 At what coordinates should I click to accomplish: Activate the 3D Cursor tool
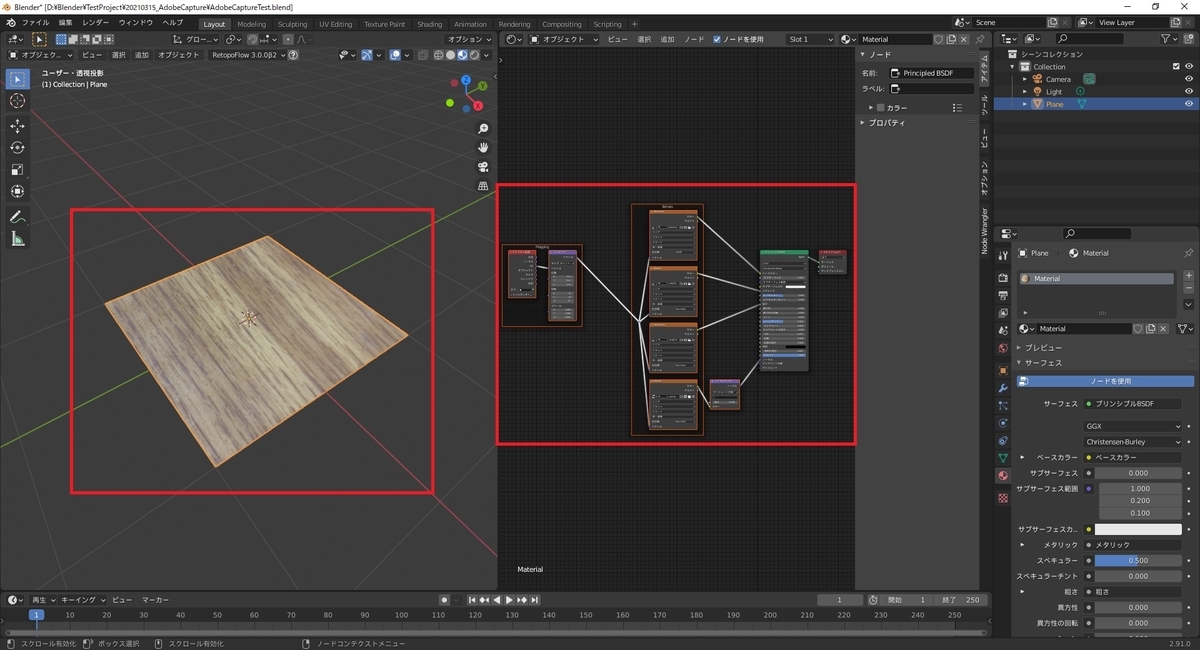click(18, 101)
